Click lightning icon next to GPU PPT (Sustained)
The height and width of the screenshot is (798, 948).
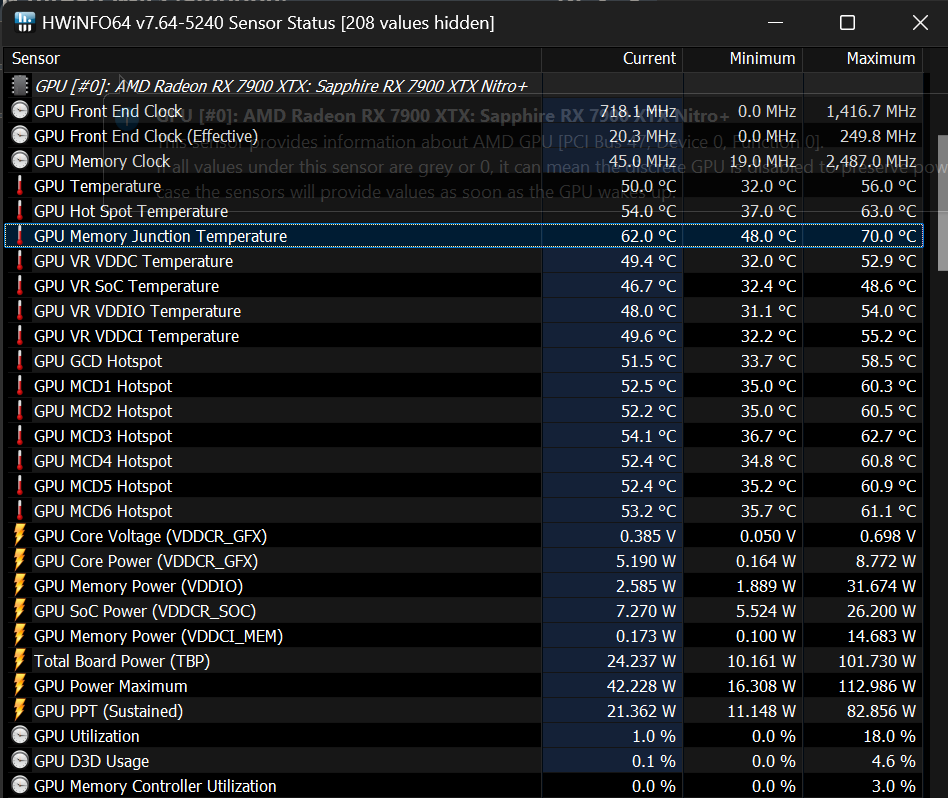(x=20, y=711)
